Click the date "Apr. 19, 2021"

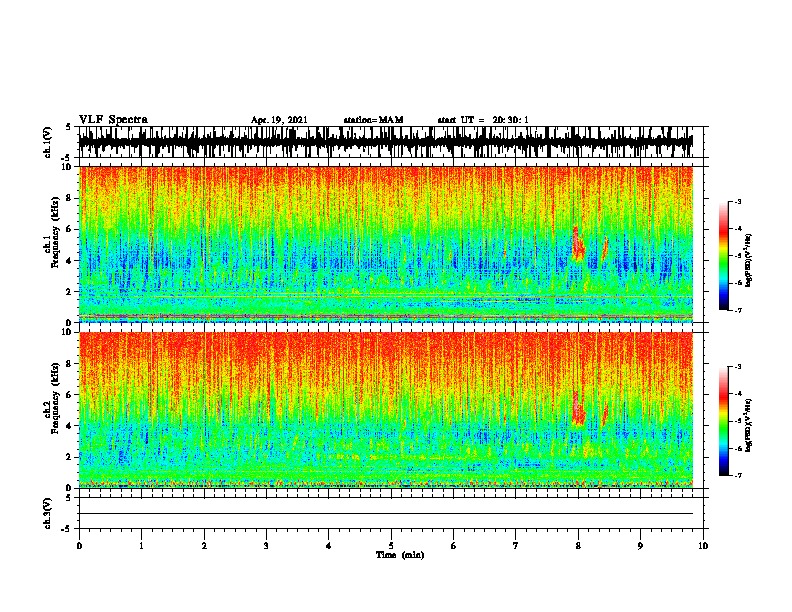279,120
